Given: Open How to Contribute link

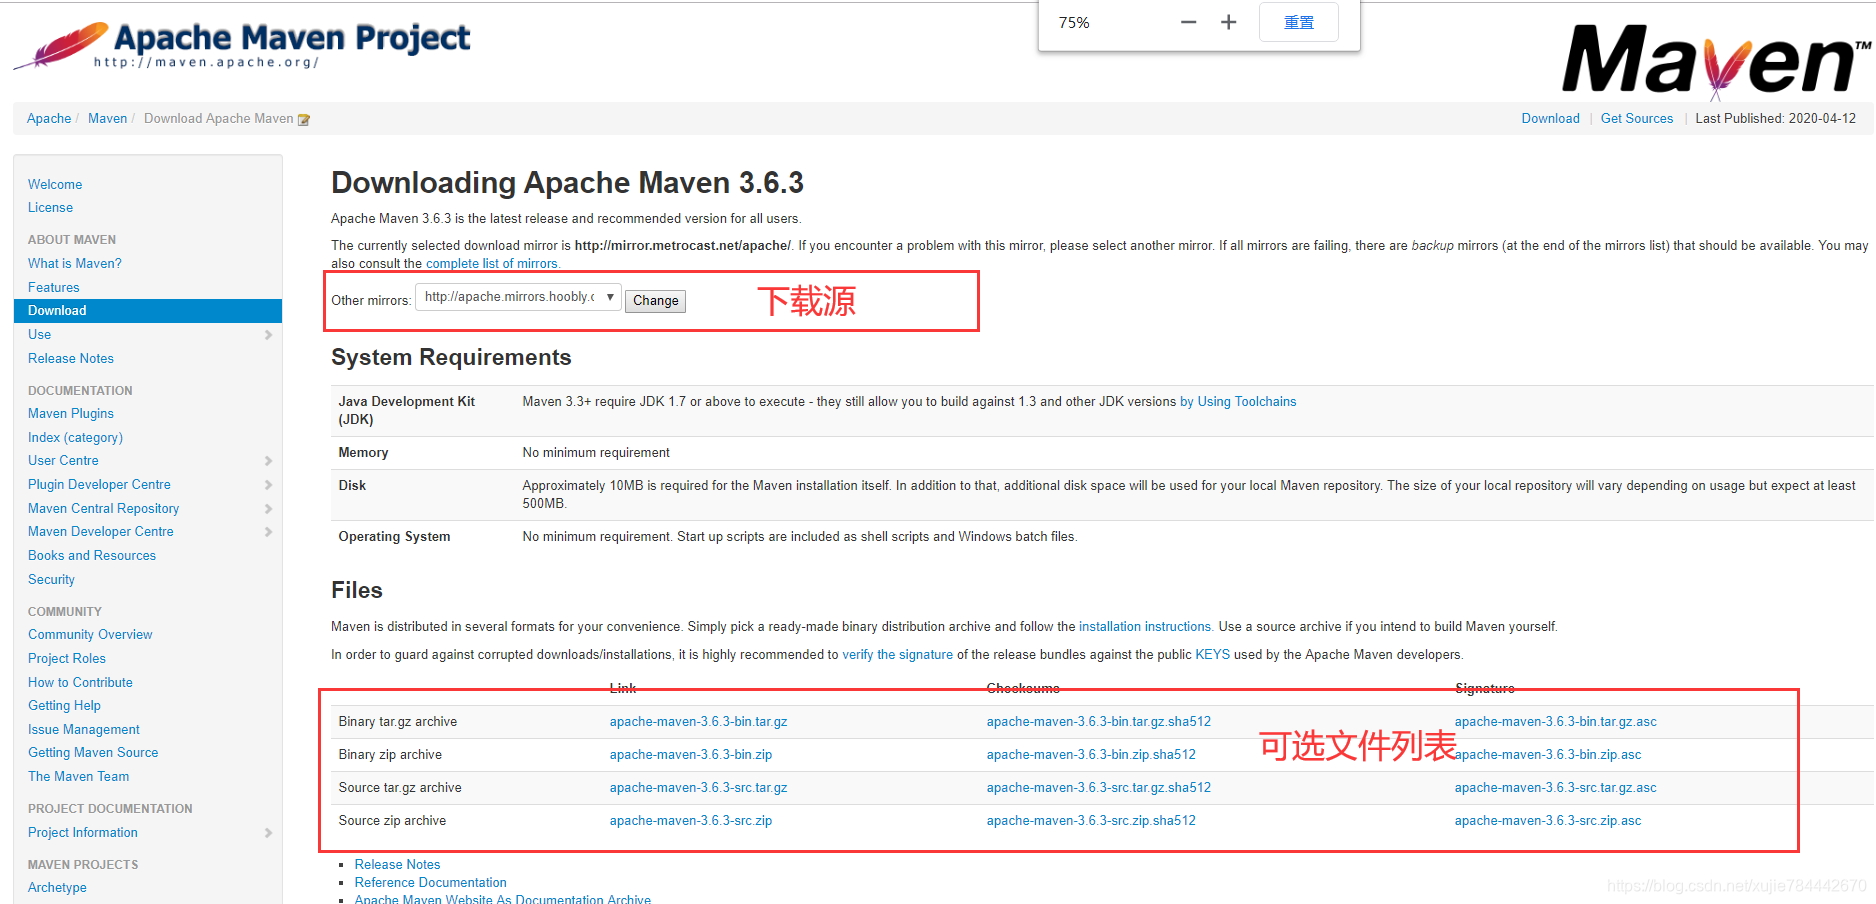Looking at the screenshot, I should point(80,683).
